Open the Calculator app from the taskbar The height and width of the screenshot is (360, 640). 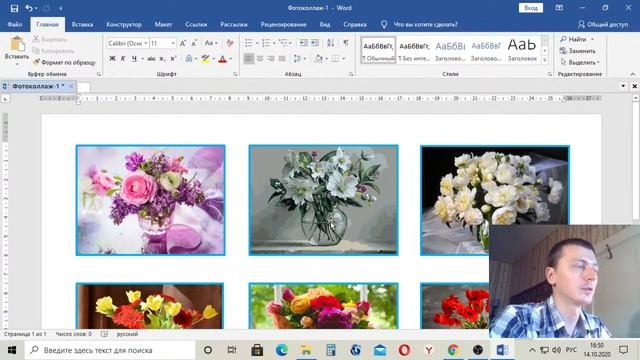[x=331, y=350]
